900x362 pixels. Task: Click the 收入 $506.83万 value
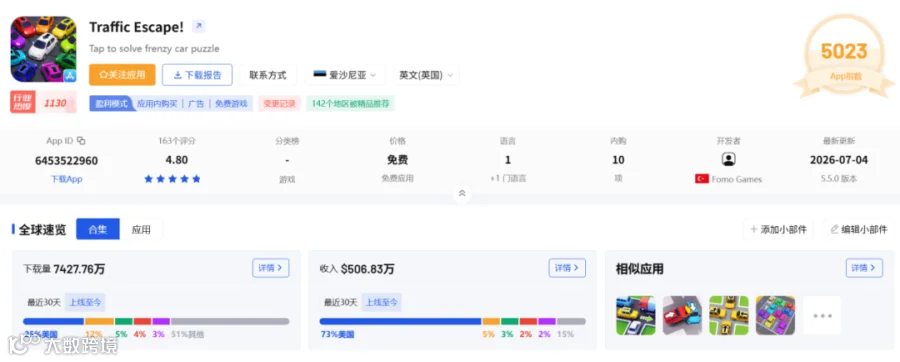[357, 269]
